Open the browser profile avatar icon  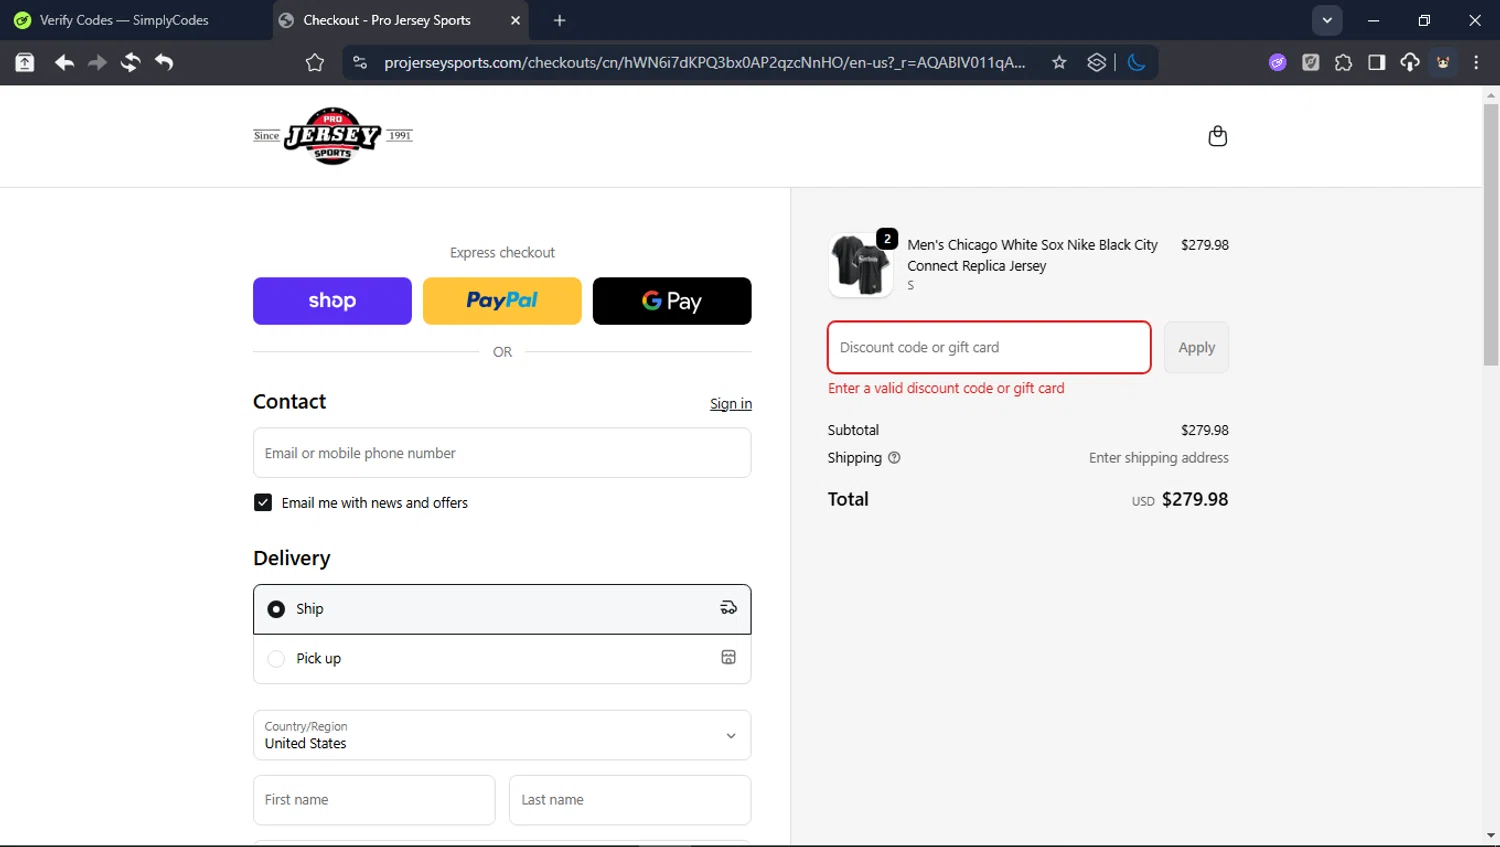1443,62
